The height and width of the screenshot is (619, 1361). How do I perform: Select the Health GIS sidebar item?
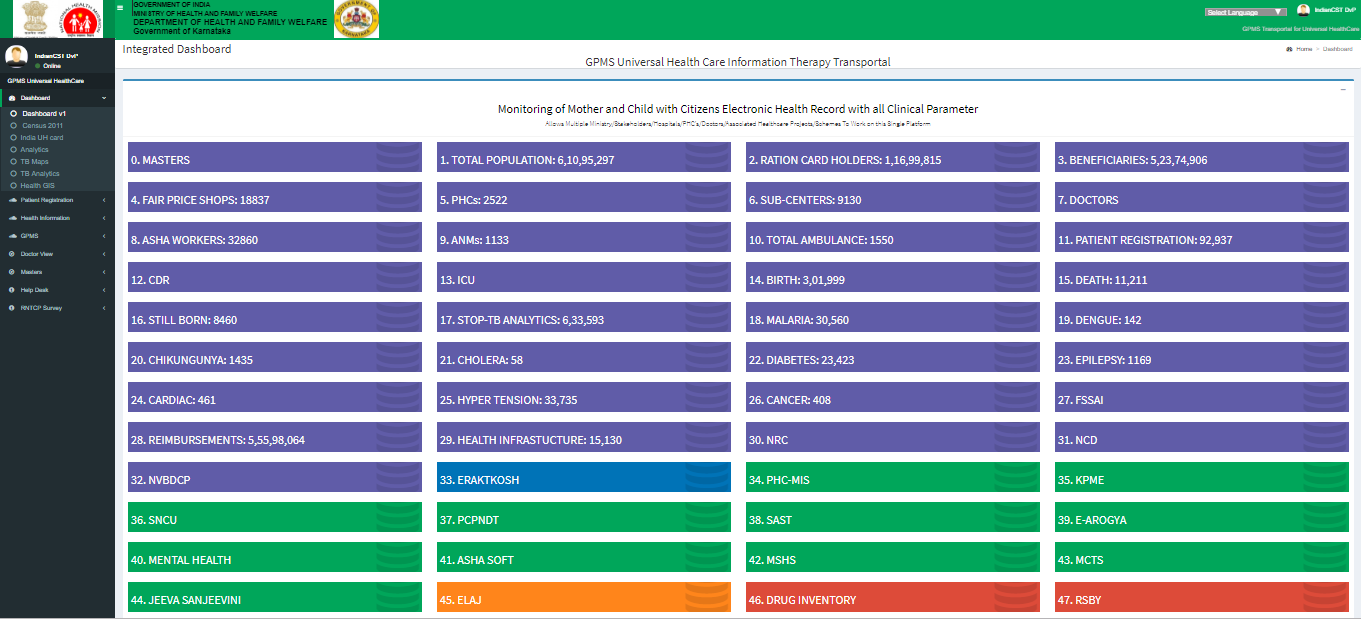[x=38, y=185]
